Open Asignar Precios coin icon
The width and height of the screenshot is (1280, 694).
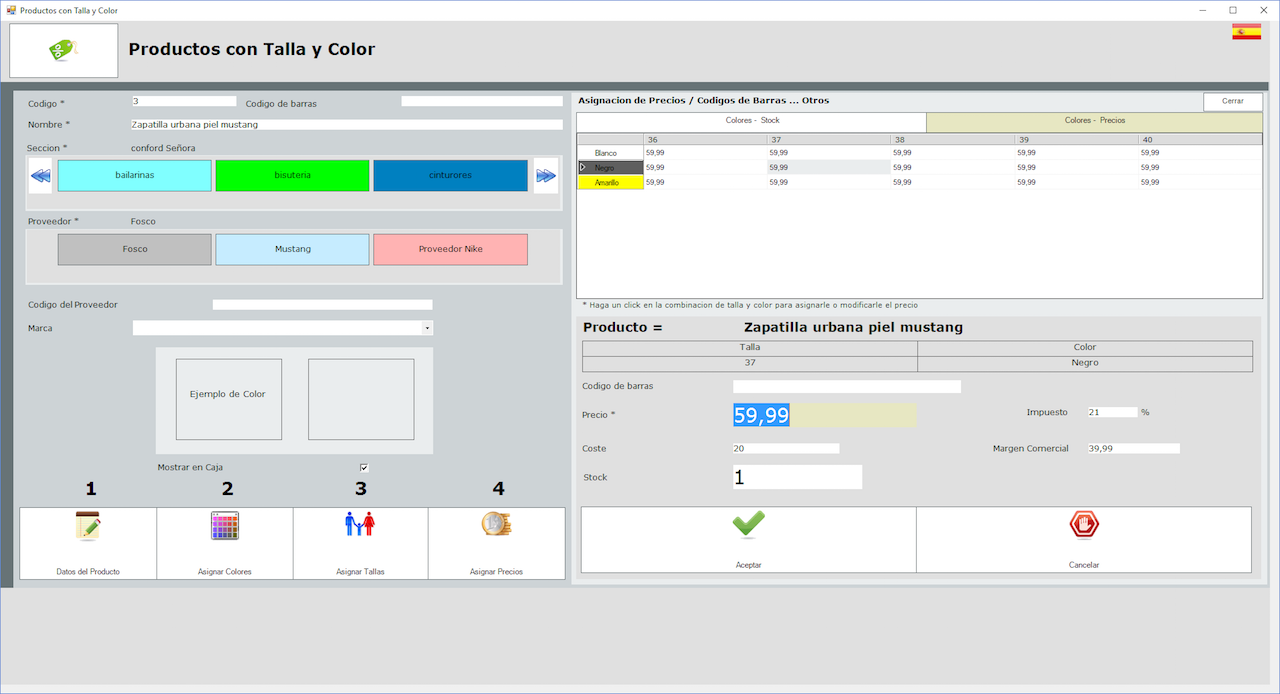496,525
